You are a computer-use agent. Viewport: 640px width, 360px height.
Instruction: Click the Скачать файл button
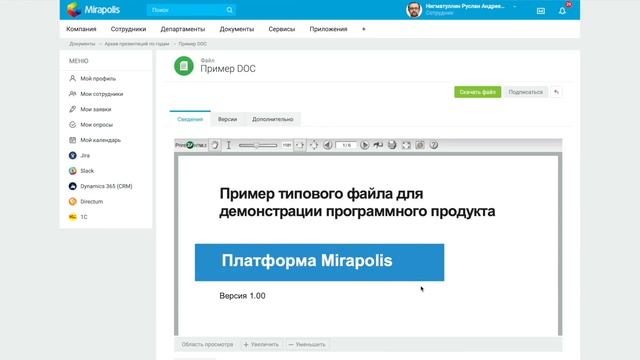coord(478,92)
